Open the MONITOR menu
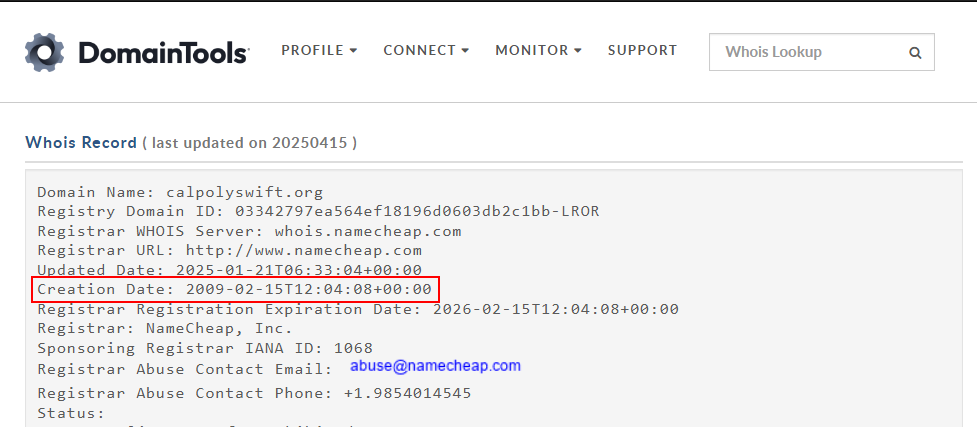The image size is (977, 427). click(x=538, y=50)
